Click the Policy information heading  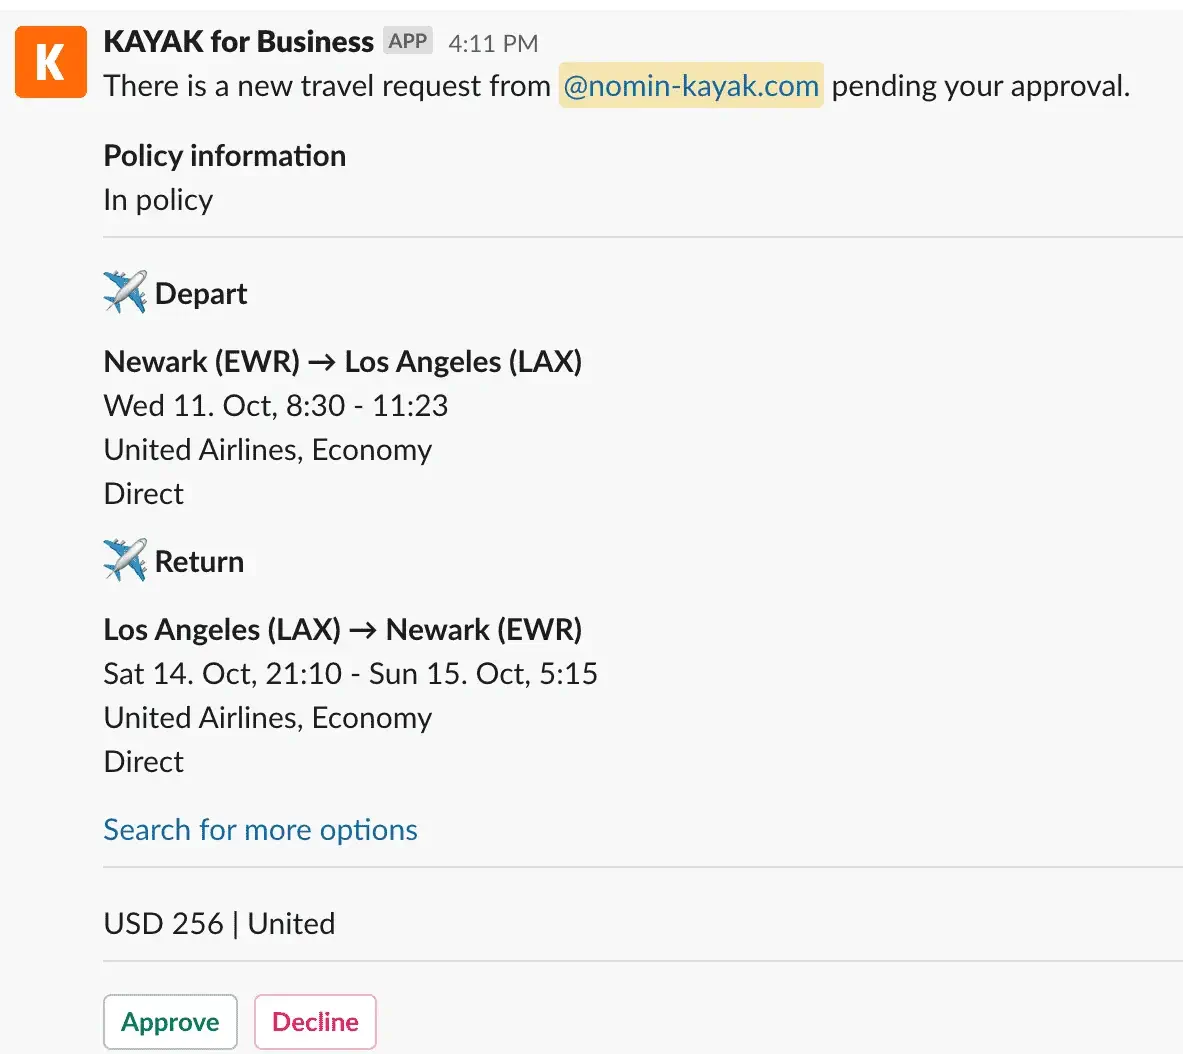click(x=225, y=156)
